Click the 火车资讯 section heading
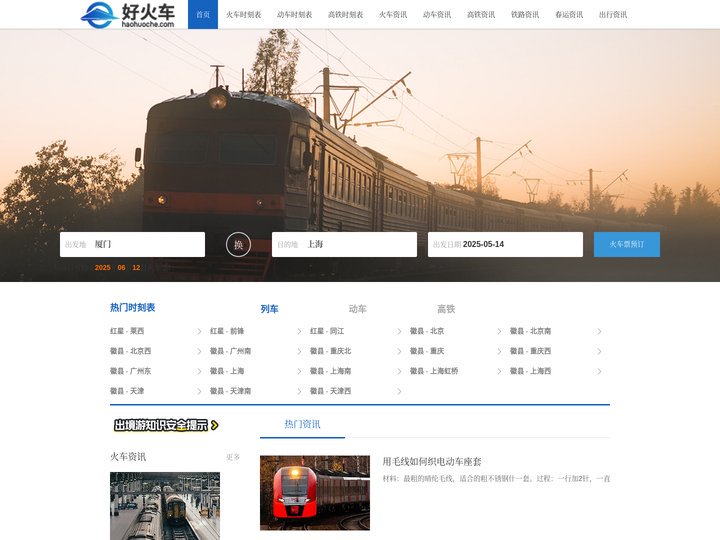Screen dimensions: 720x540 (x=128, y=457)
